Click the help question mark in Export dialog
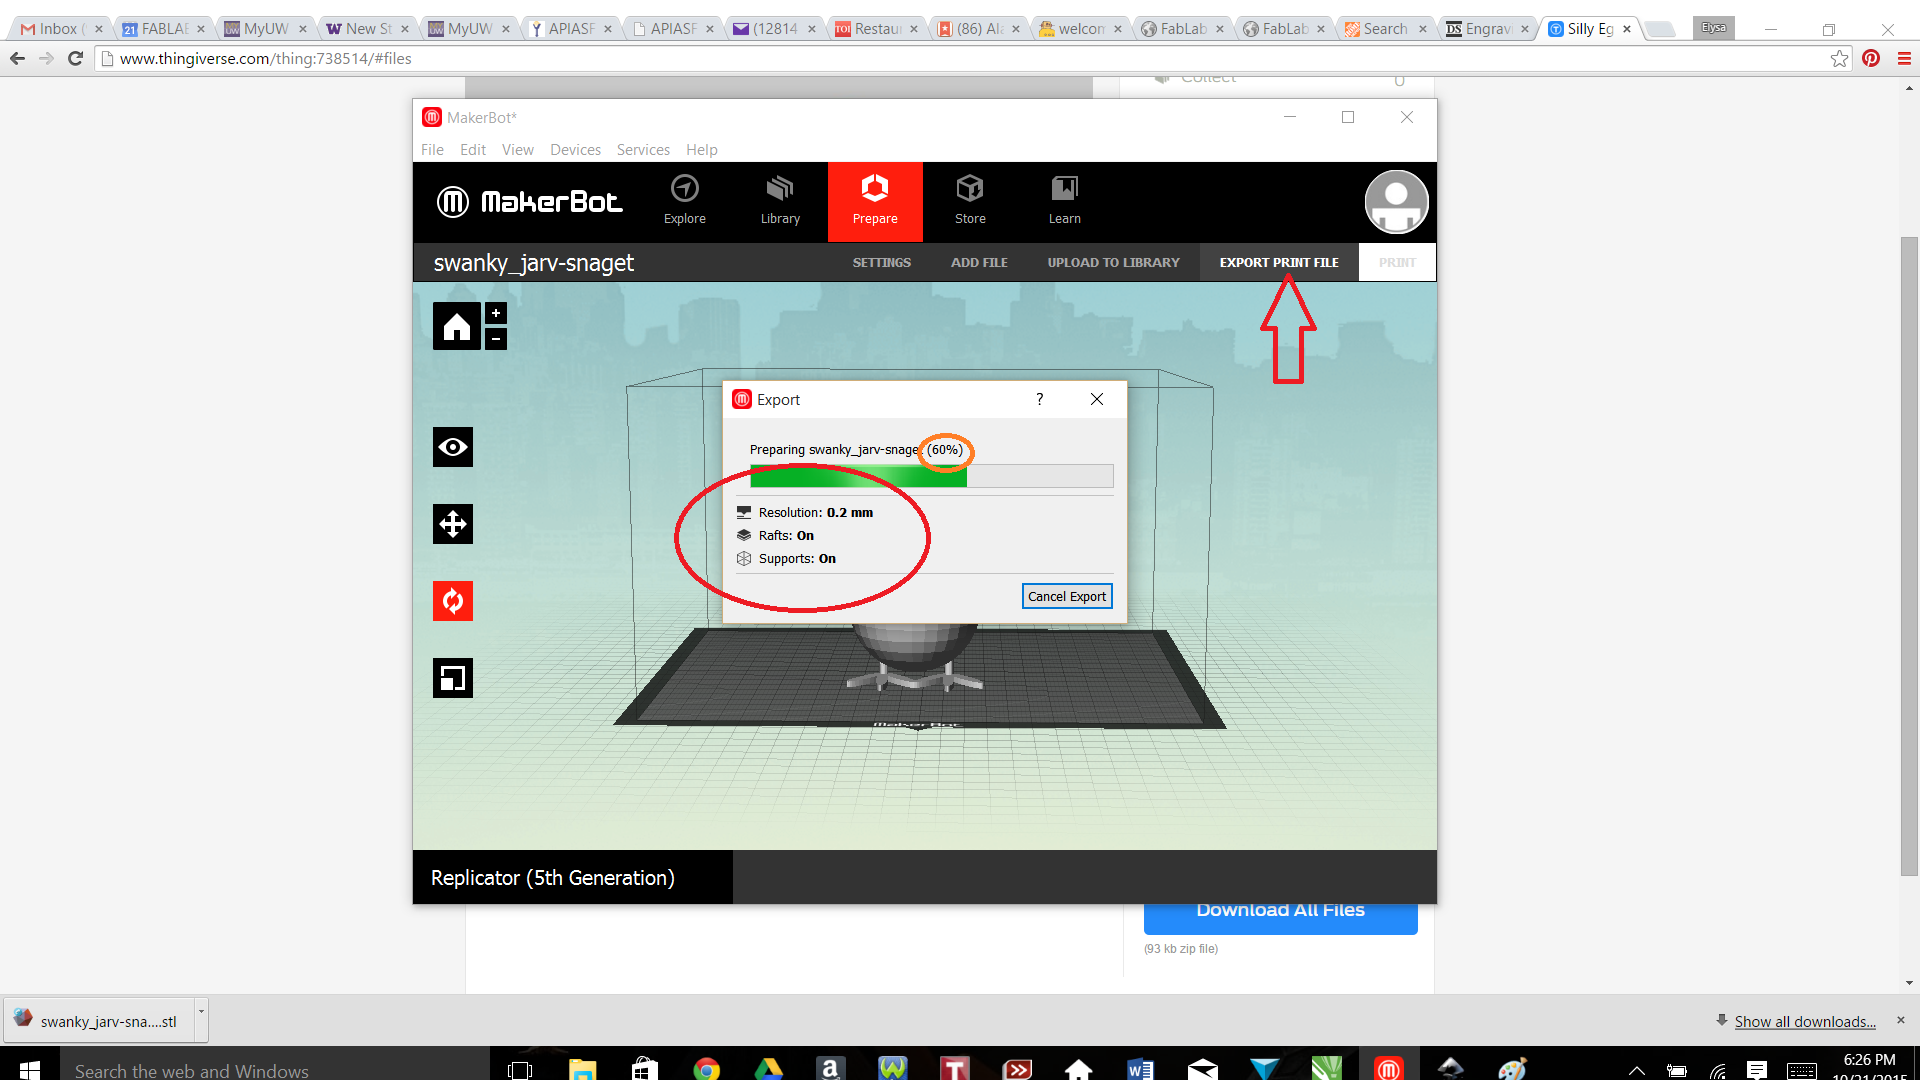1920x1080 pixels. (x=1040, y=399)
